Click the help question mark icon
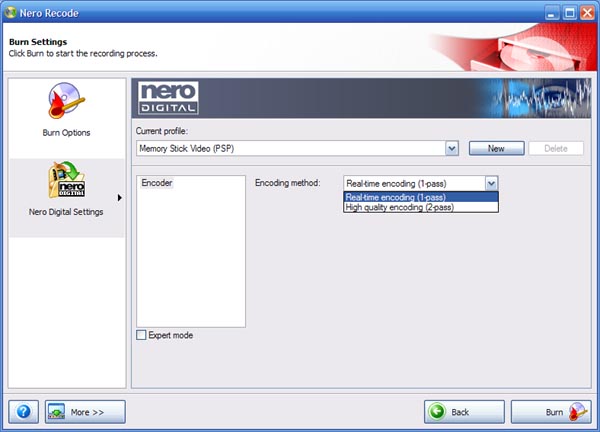The width and height of the screenshot is (600, 432). click(23, 412)
